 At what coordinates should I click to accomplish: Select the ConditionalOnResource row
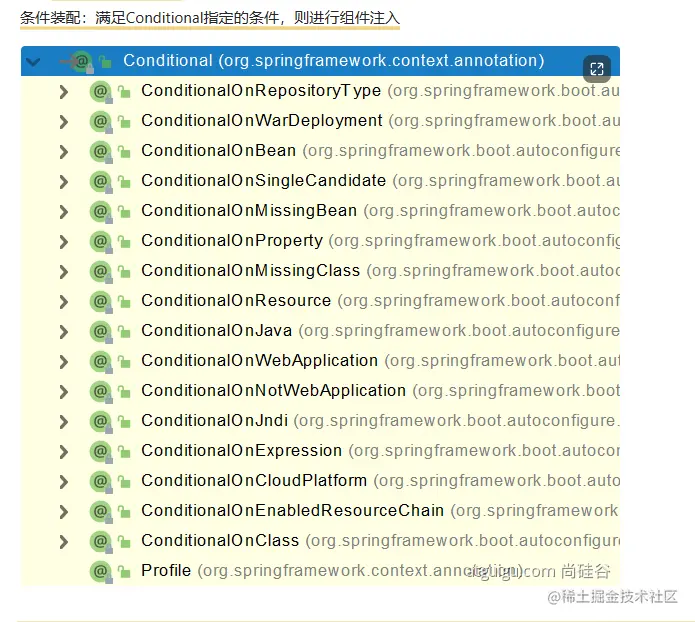(320, 301)
